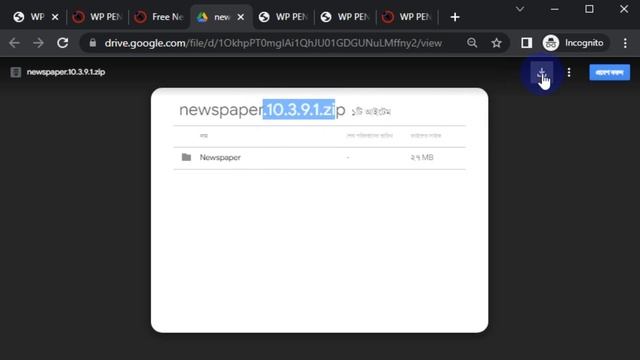Click the zoom magnifier icon in the address bar

[472, 43]
